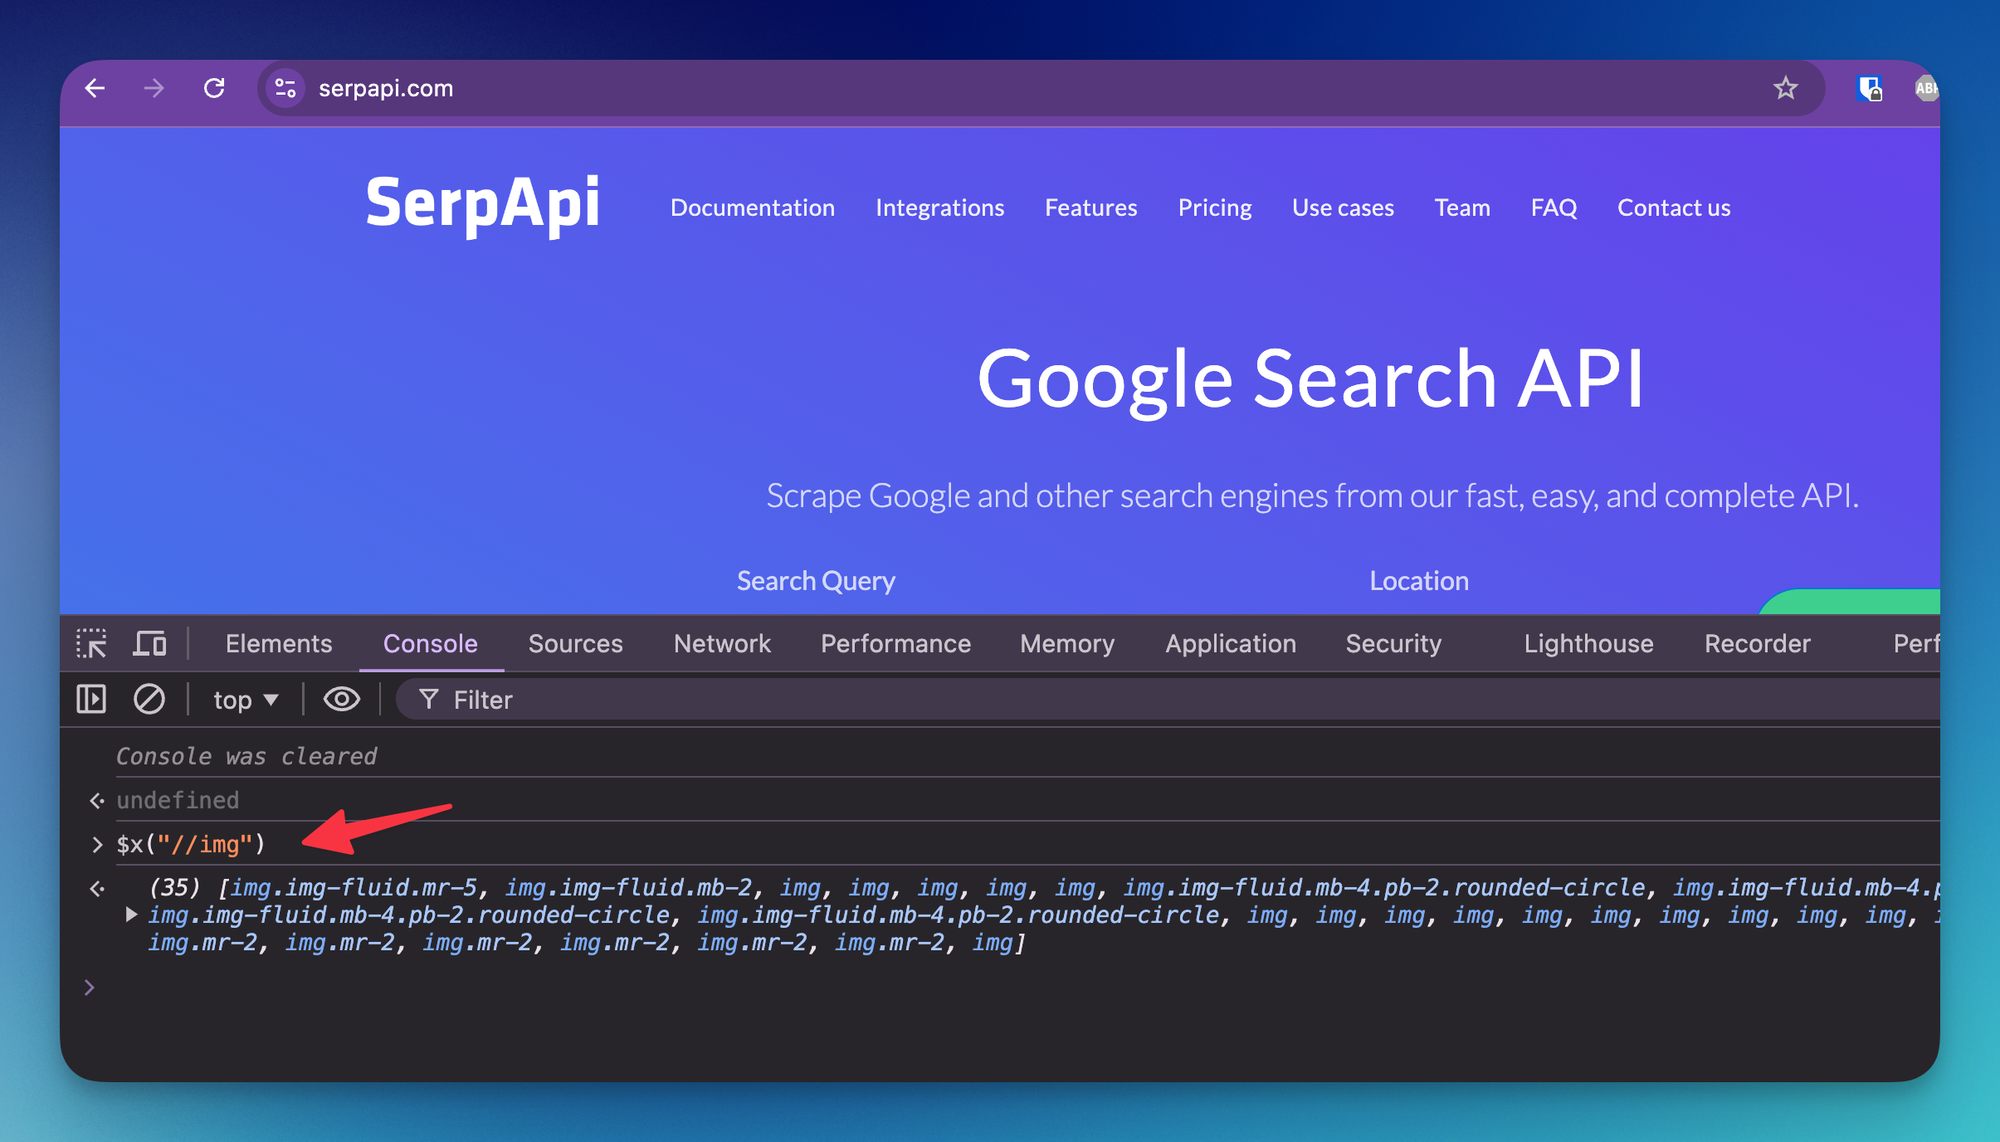Open the top JavaScript context dropdown

[245, 700]
